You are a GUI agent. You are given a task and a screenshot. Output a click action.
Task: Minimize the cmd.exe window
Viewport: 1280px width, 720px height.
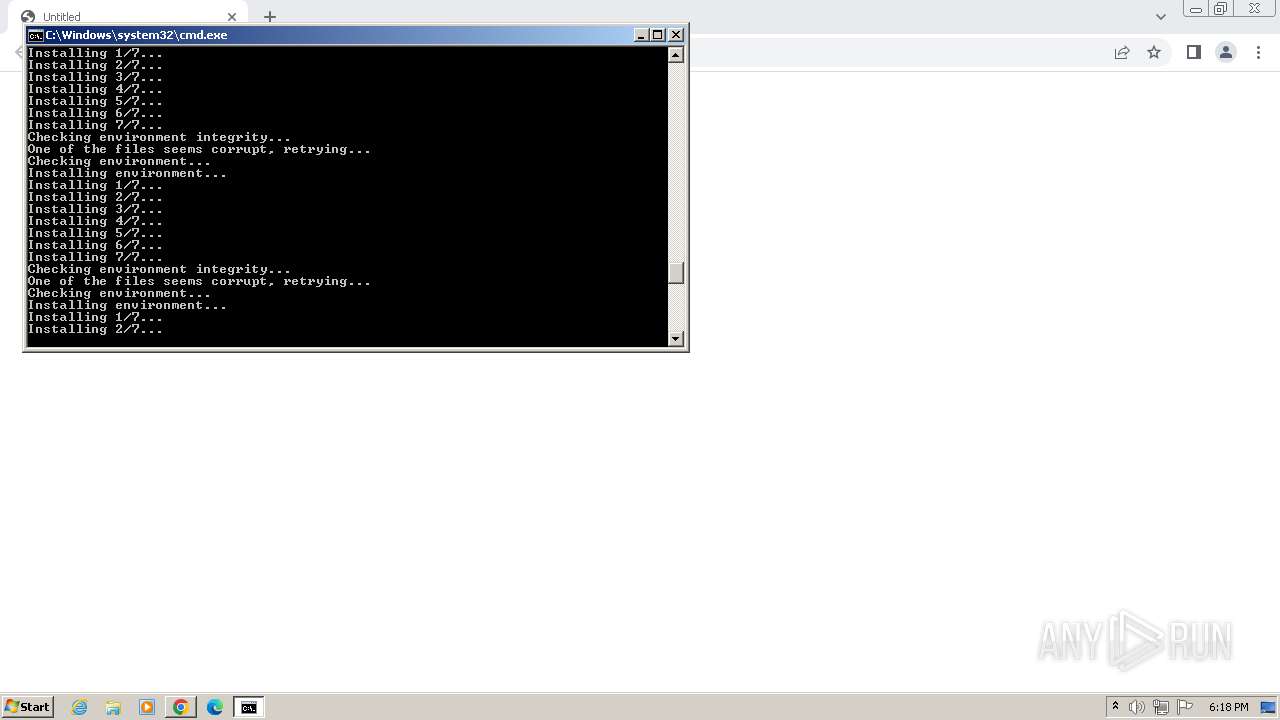(642, 35)
